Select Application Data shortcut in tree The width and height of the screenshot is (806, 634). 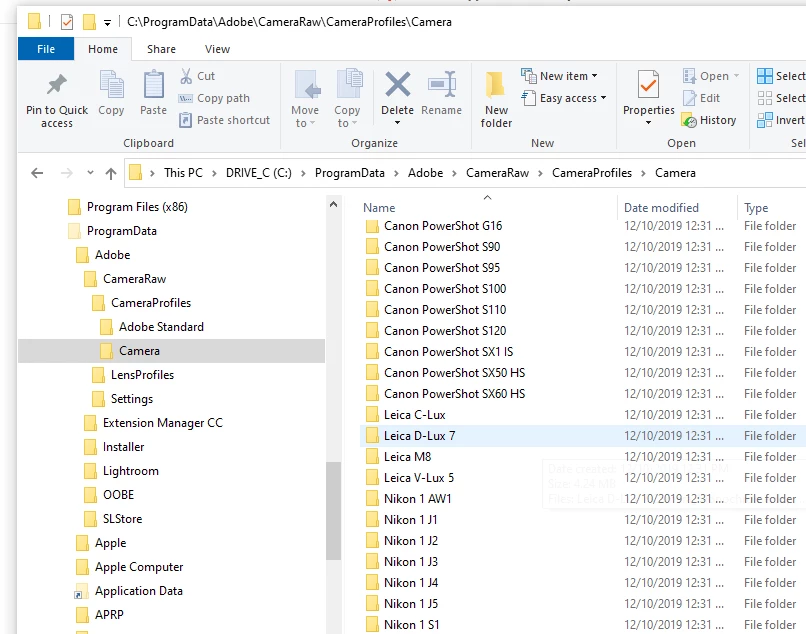pyautogui.click(x=138, y=591)
